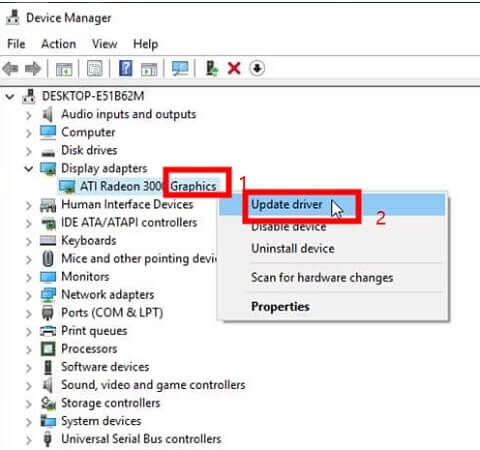Click the Disable device down-arrow icon

point(257,68)
